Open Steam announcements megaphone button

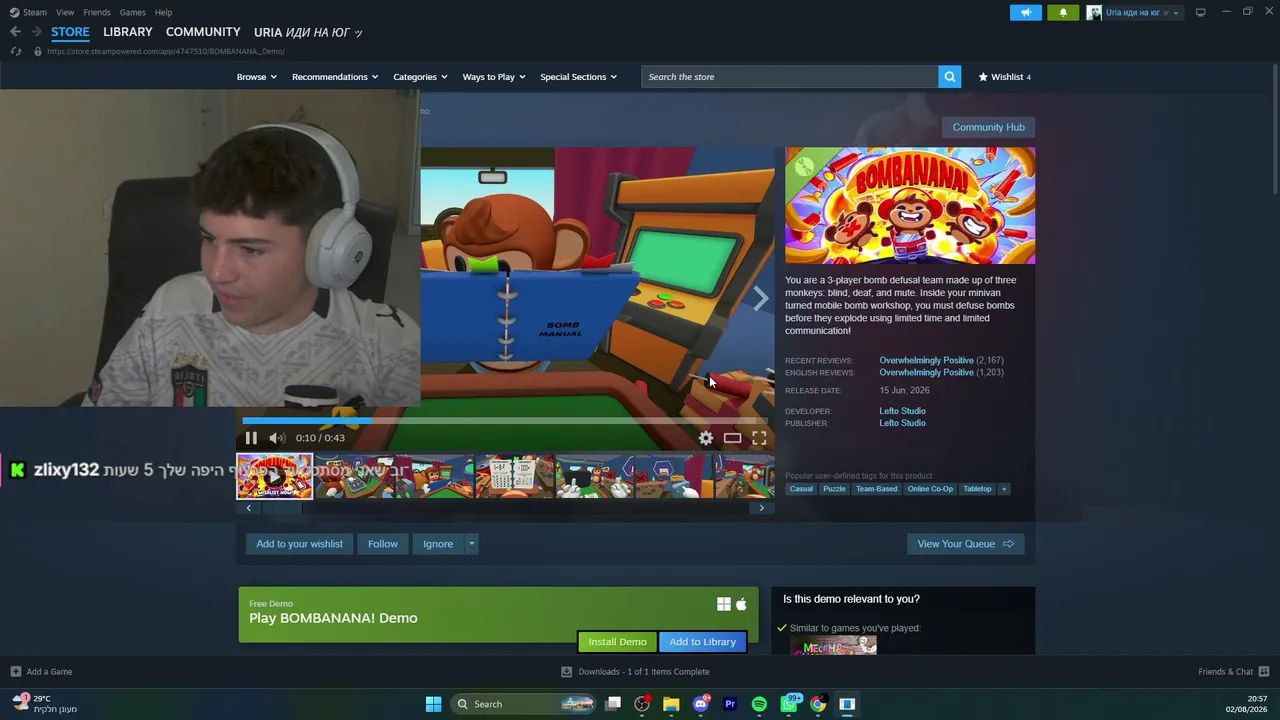pyautogui.click(x=1025, y=12)
